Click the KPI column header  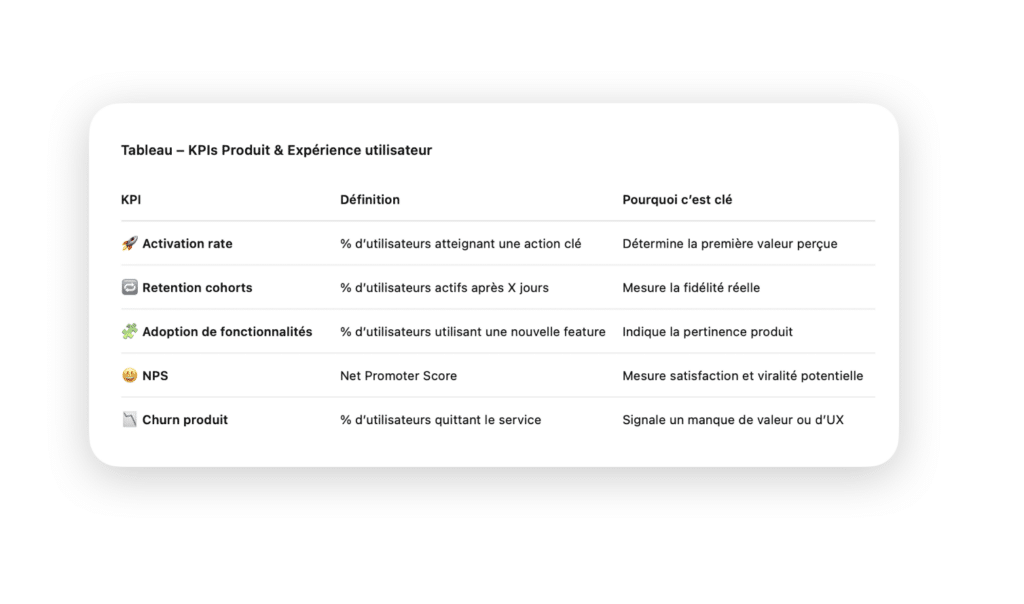pos(131,200)
